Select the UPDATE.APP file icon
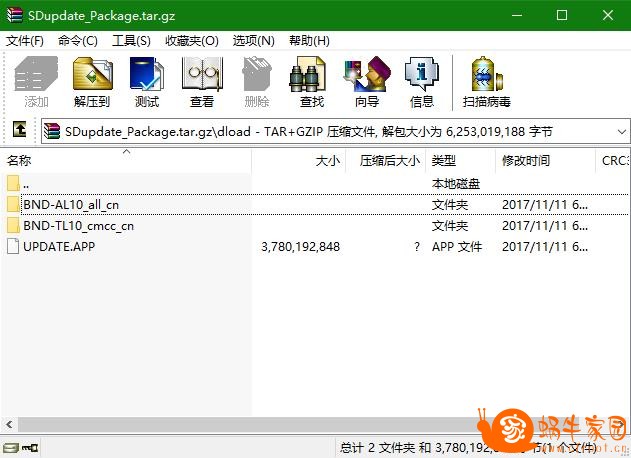 (x=13, y=246)
